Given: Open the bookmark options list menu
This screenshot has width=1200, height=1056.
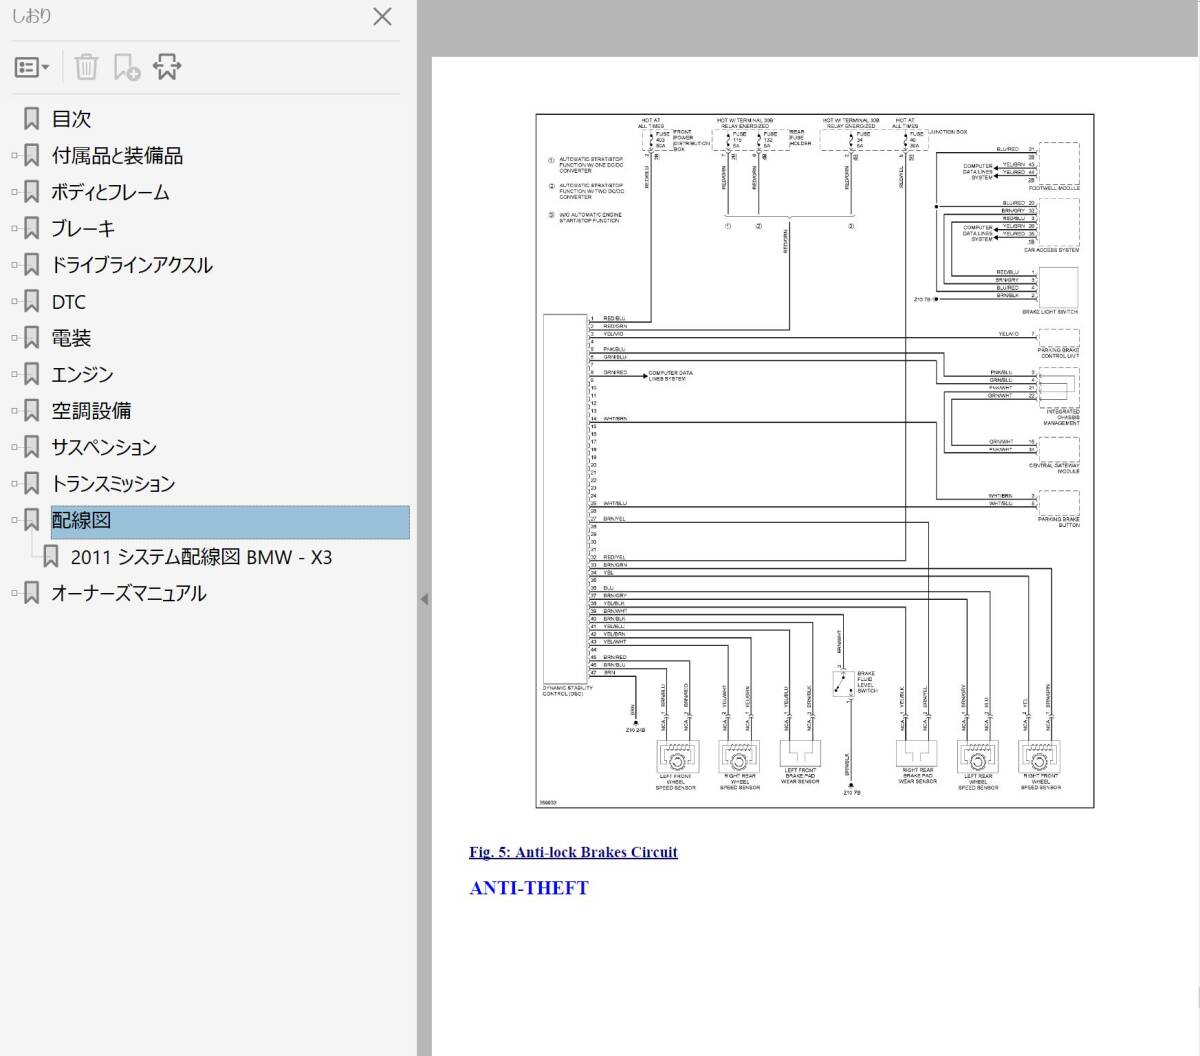Looking at the screenshot, I should point(32,67).
